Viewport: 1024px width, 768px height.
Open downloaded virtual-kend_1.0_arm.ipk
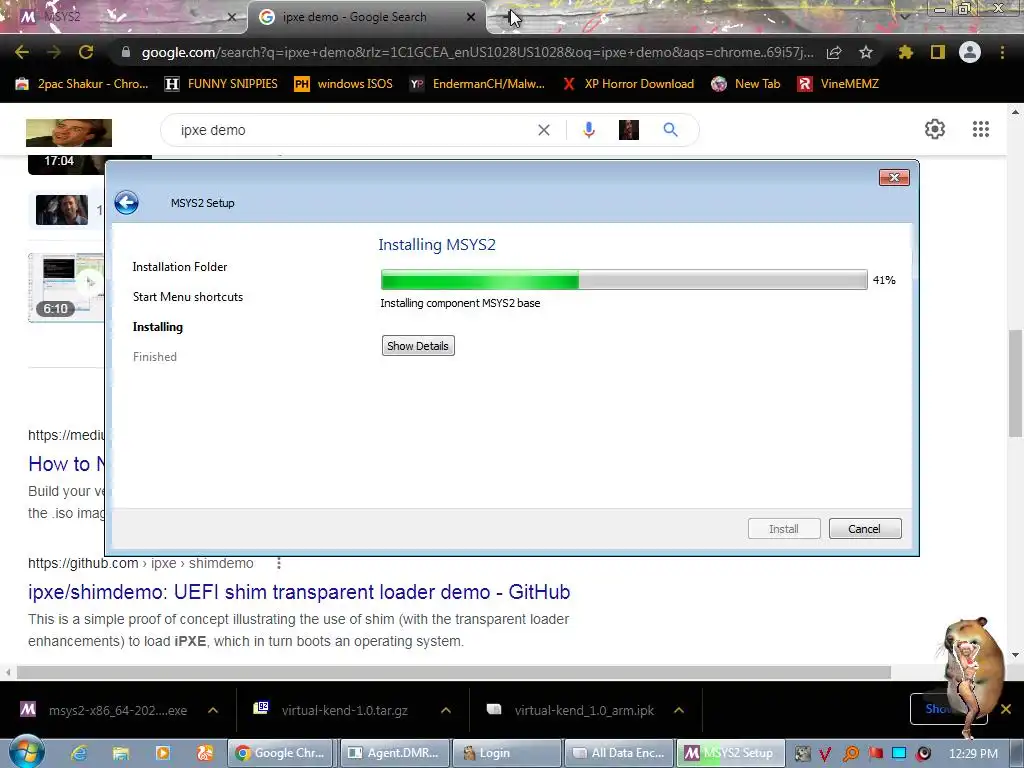pos(573,710)
